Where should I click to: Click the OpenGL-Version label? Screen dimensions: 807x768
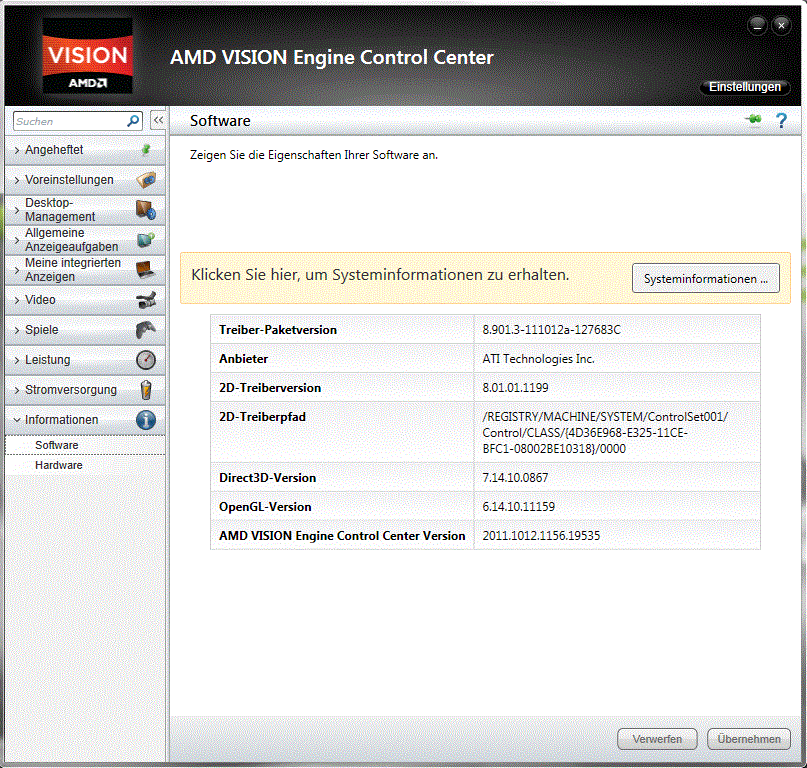(266, 507)
